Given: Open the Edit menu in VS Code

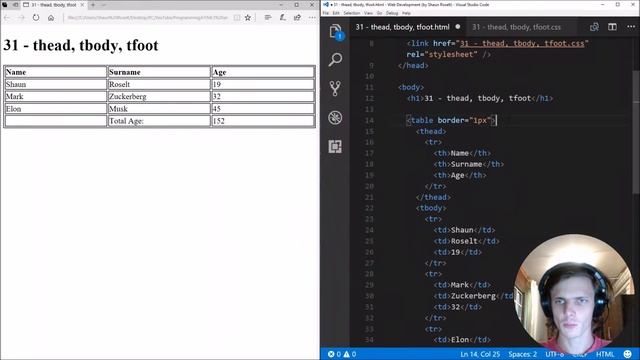Looking at the screenshot, I should tap(336, 13).
